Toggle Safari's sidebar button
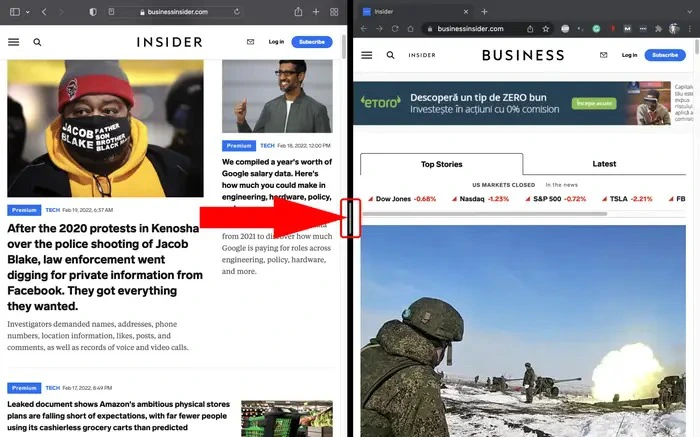The image size is (700, 437). click(x=15, y=12)
